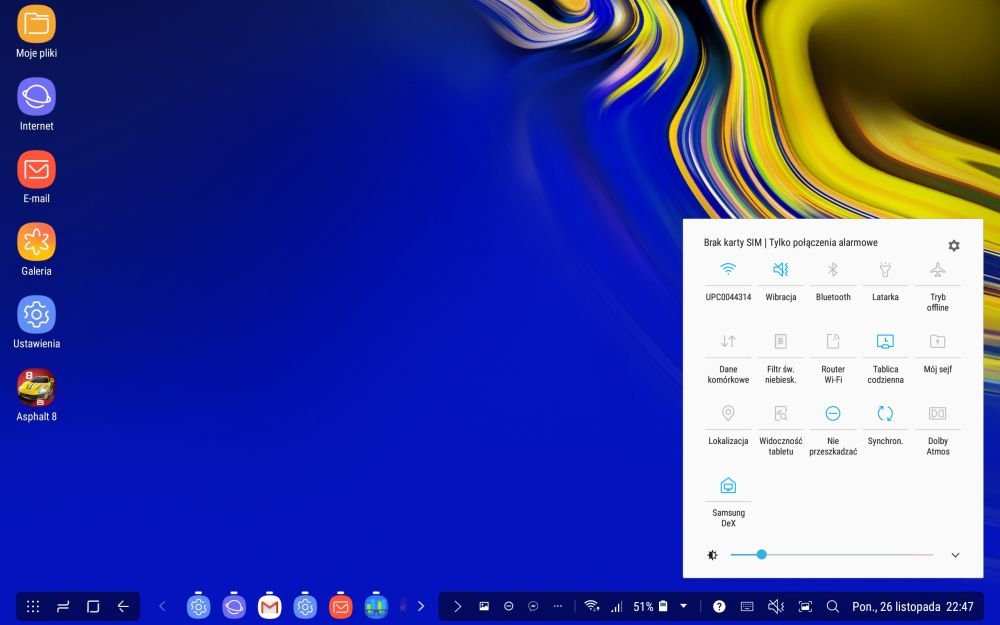
Task: Toggle Dane komórkowe mobile data
Action: (x=728, y=357)
